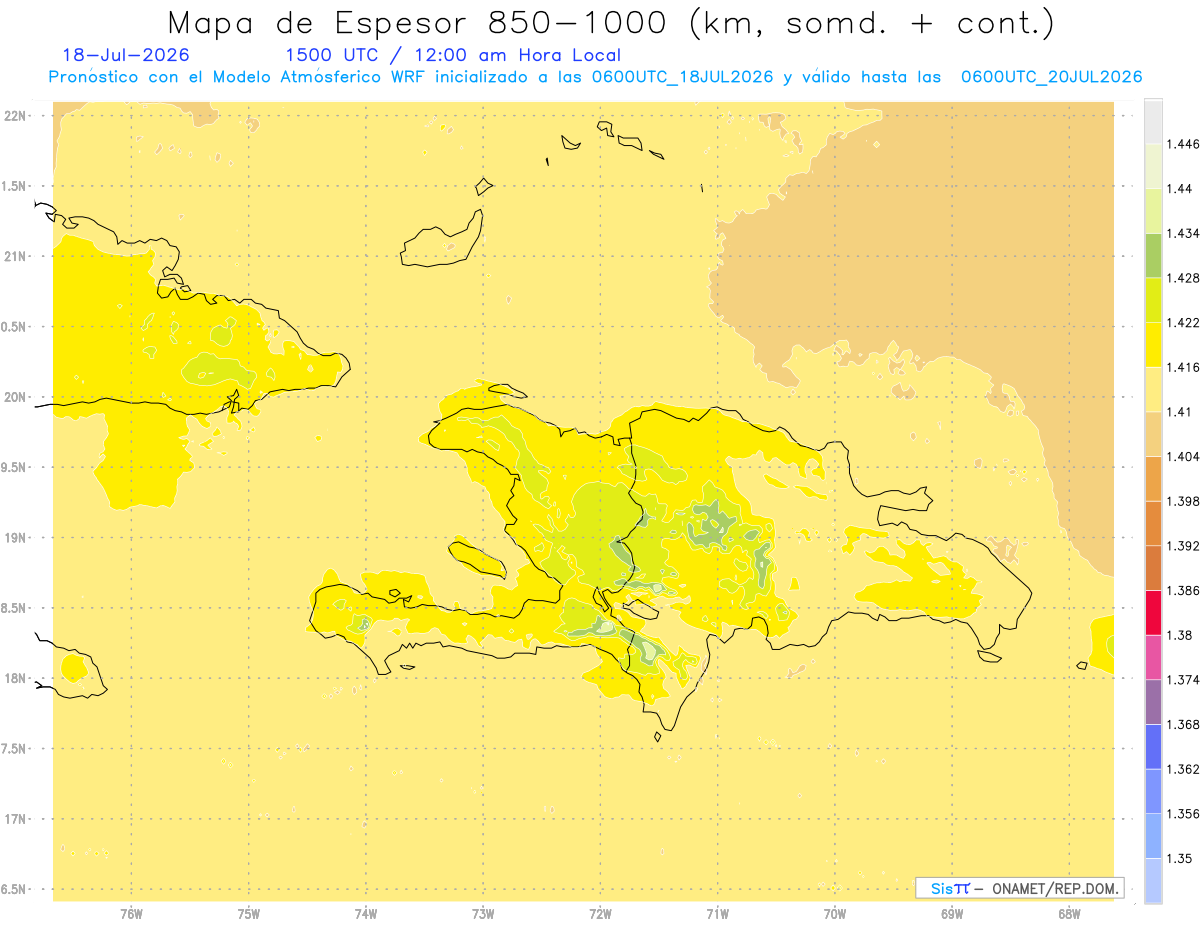Screen dimensions: 1200x927
Task: Select the 72W longitude axis label
Action: pyautogui.click(x=600, y=912)
